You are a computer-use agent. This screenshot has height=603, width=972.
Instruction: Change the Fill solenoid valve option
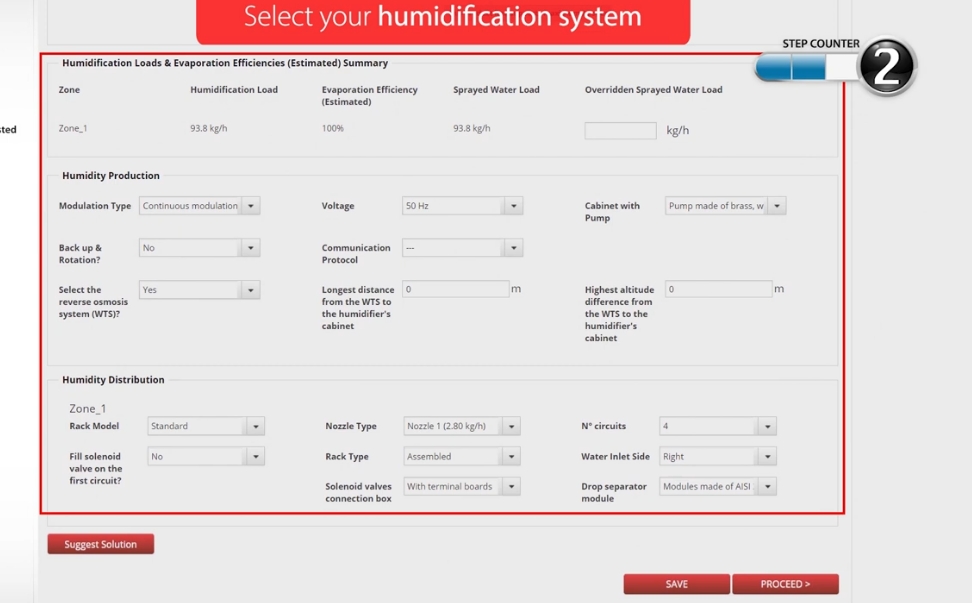[x=206, y=457]
